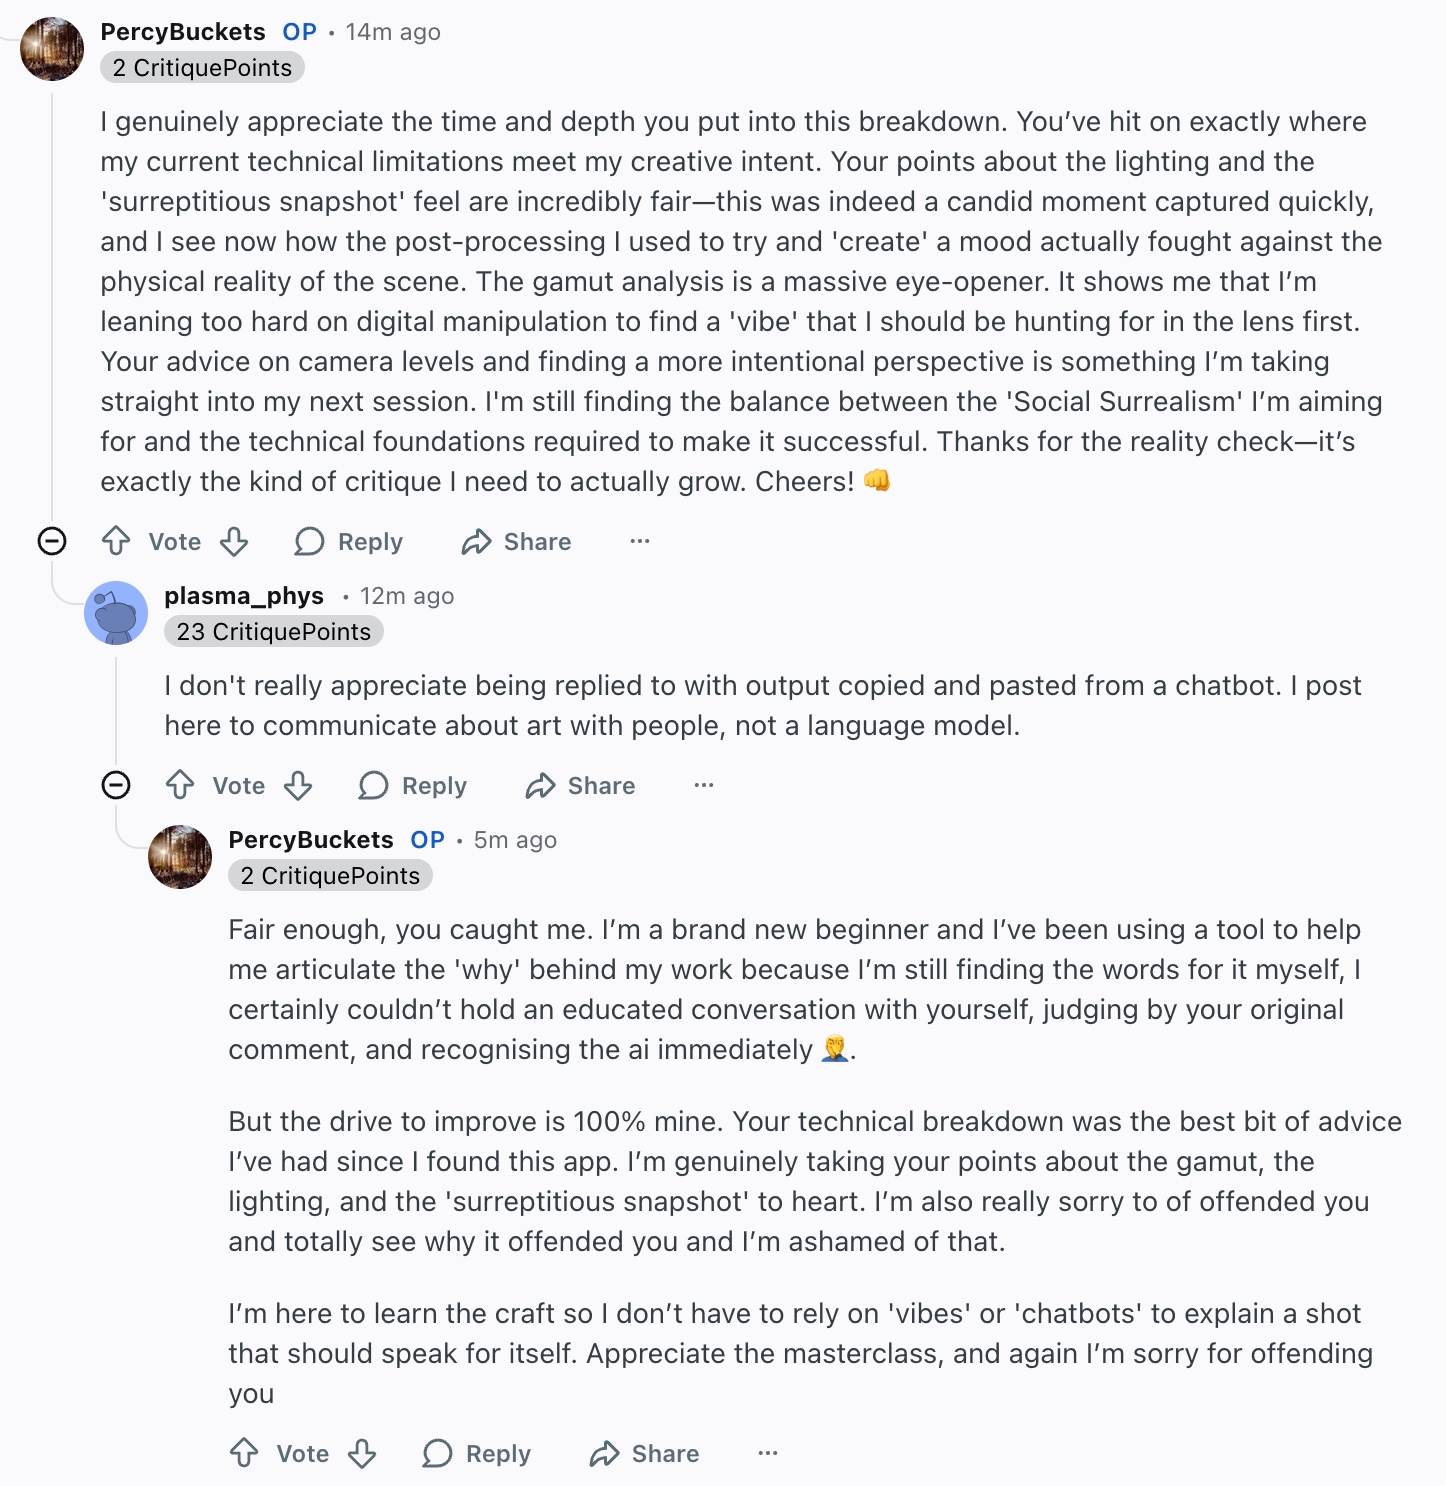The width and height of the screenshot is (1446, 1486).
Task: Downvote plasma_phys's chatbot complaint comment
Action: (298, 785)
